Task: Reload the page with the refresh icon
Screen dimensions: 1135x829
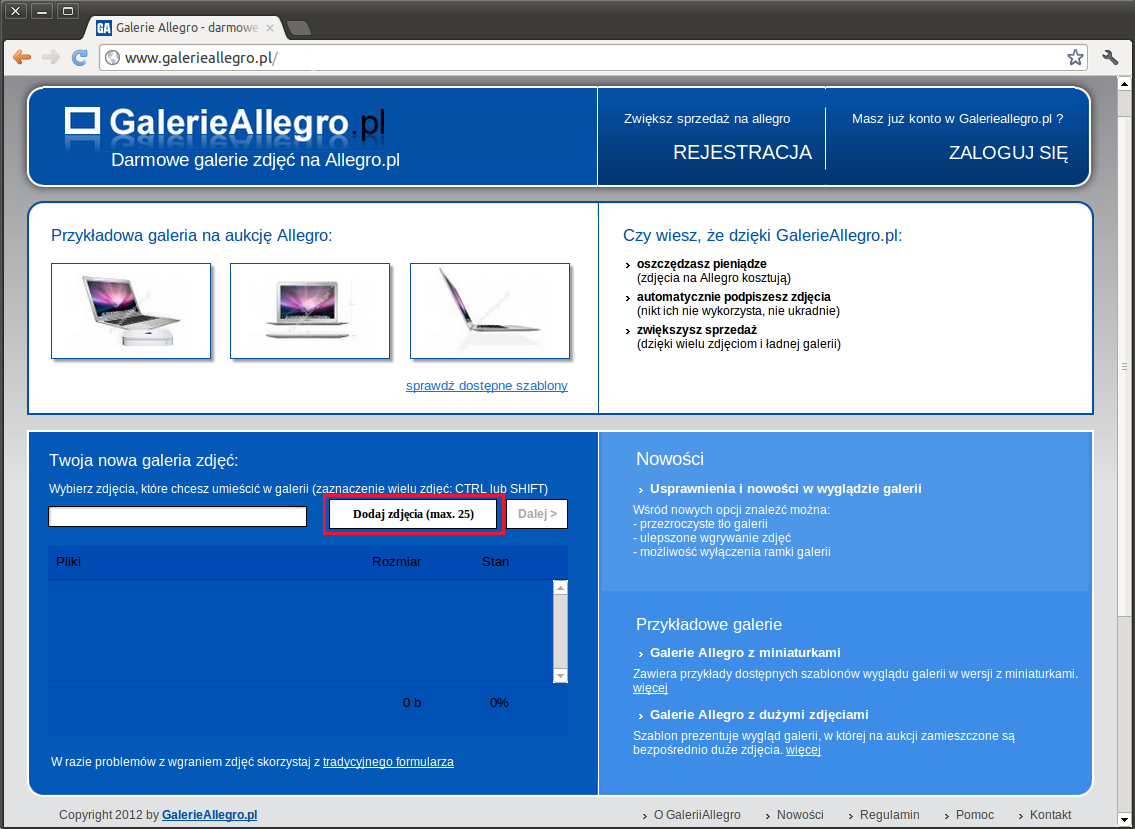Action: pos(80,58)
